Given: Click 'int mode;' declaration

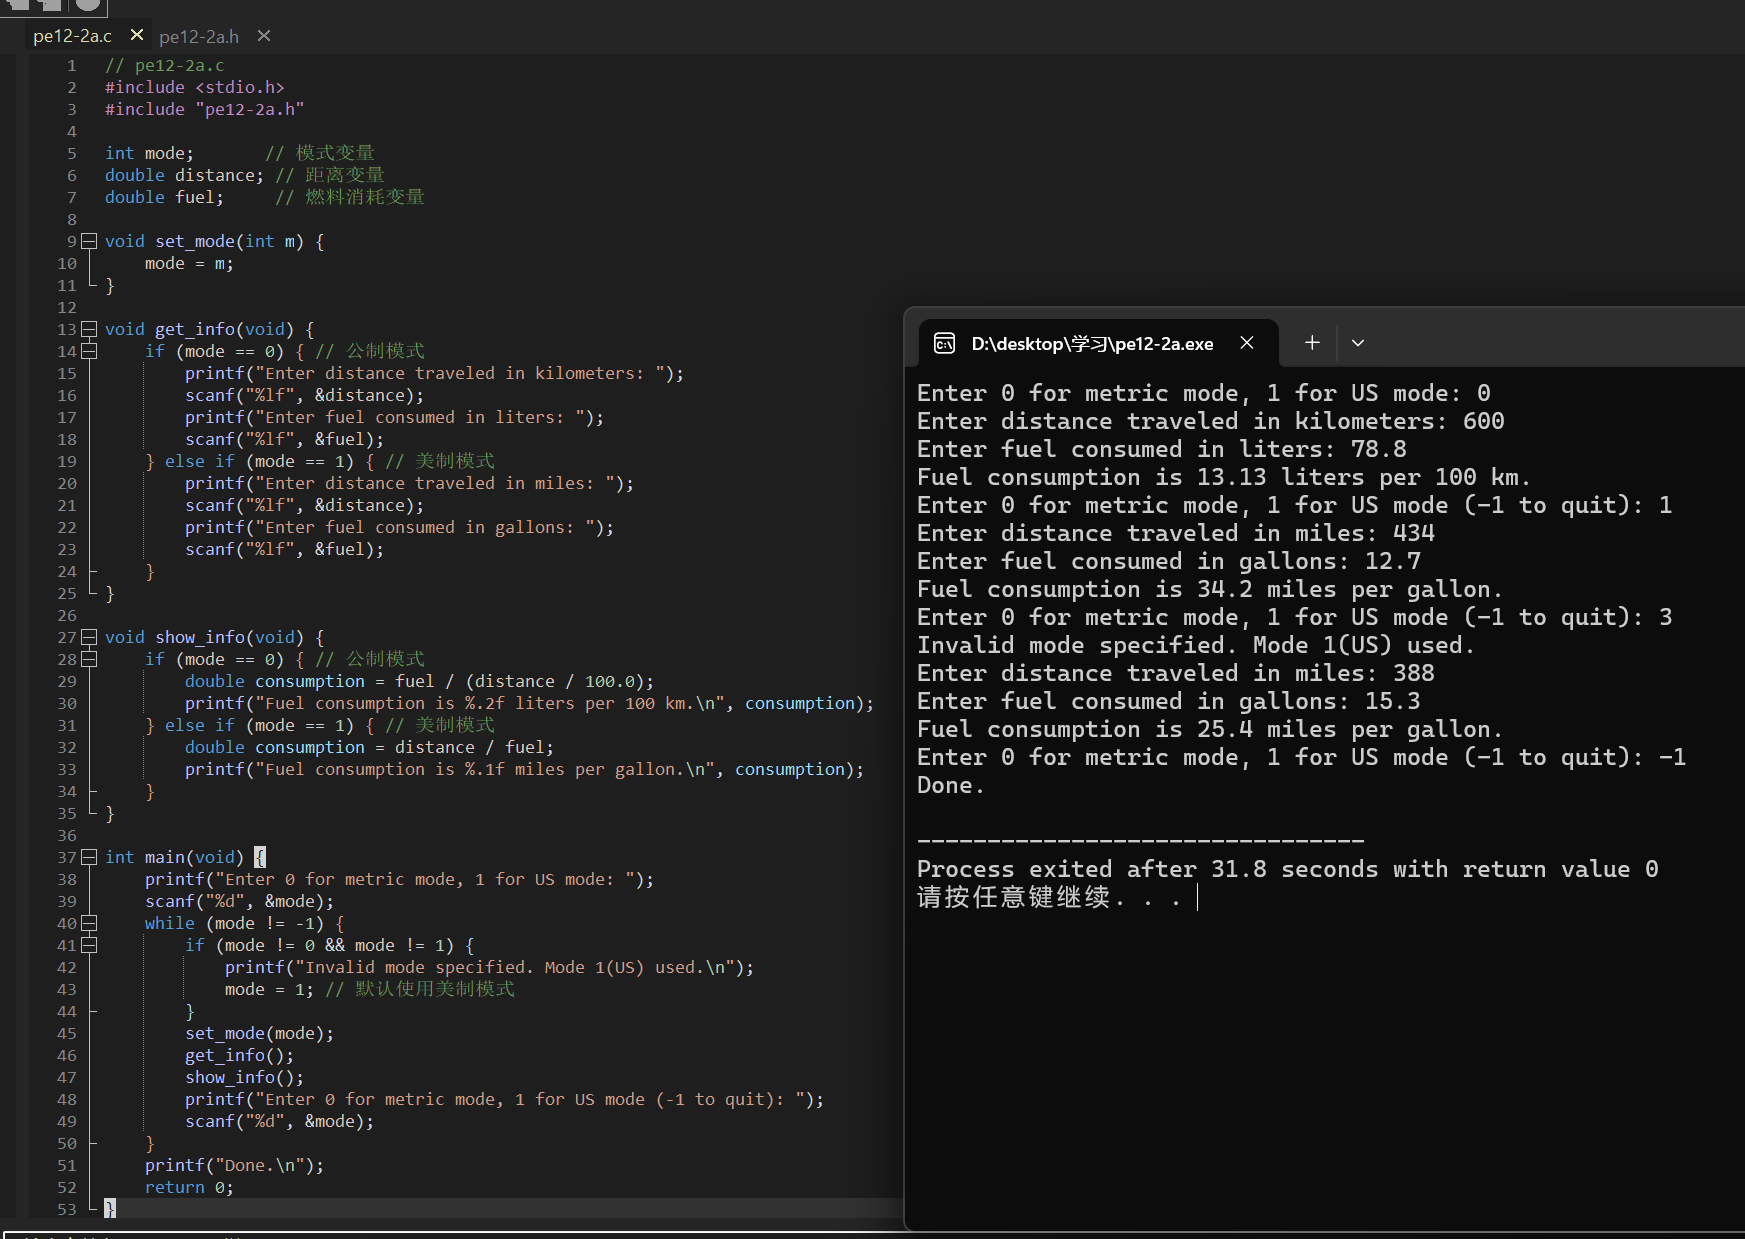Looking at the screenshot, I should click(150, 153).
